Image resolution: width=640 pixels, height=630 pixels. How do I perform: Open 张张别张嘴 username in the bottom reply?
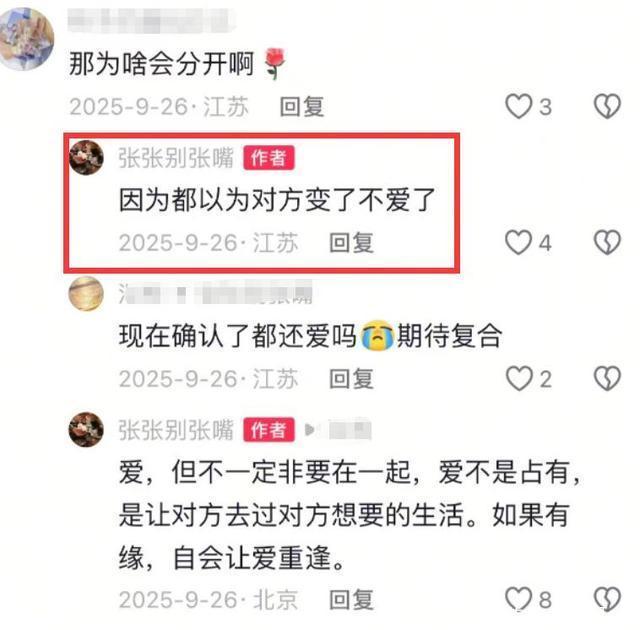coord(176,430)
